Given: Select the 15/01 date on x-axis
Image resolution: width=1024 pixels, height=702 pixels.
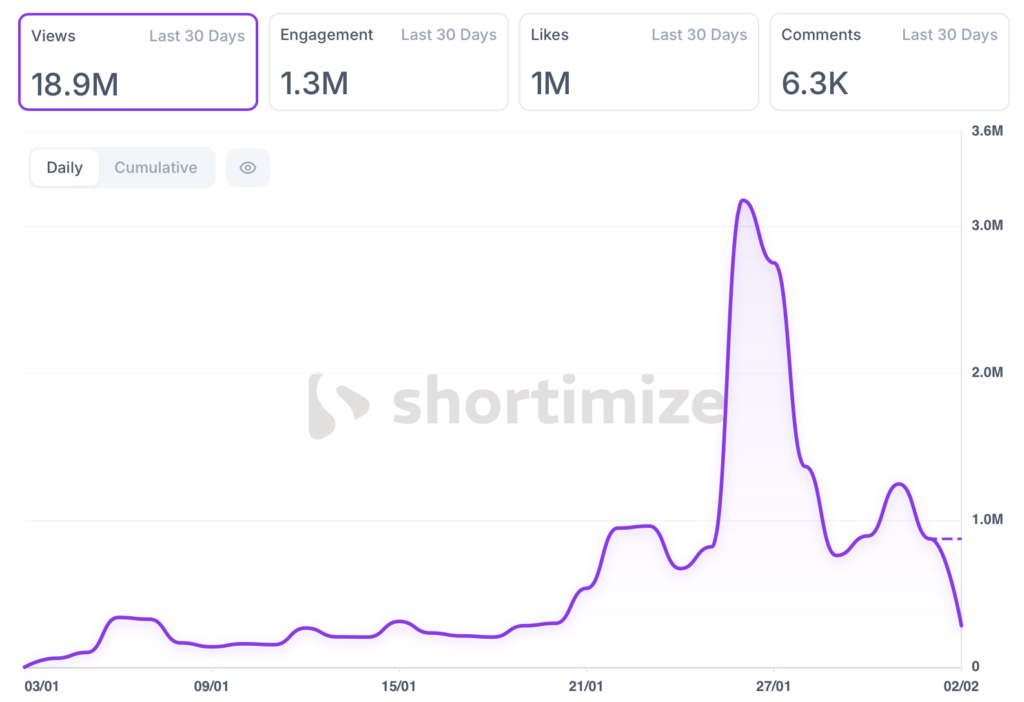Looking at the screenshot, I should (399, 686).
